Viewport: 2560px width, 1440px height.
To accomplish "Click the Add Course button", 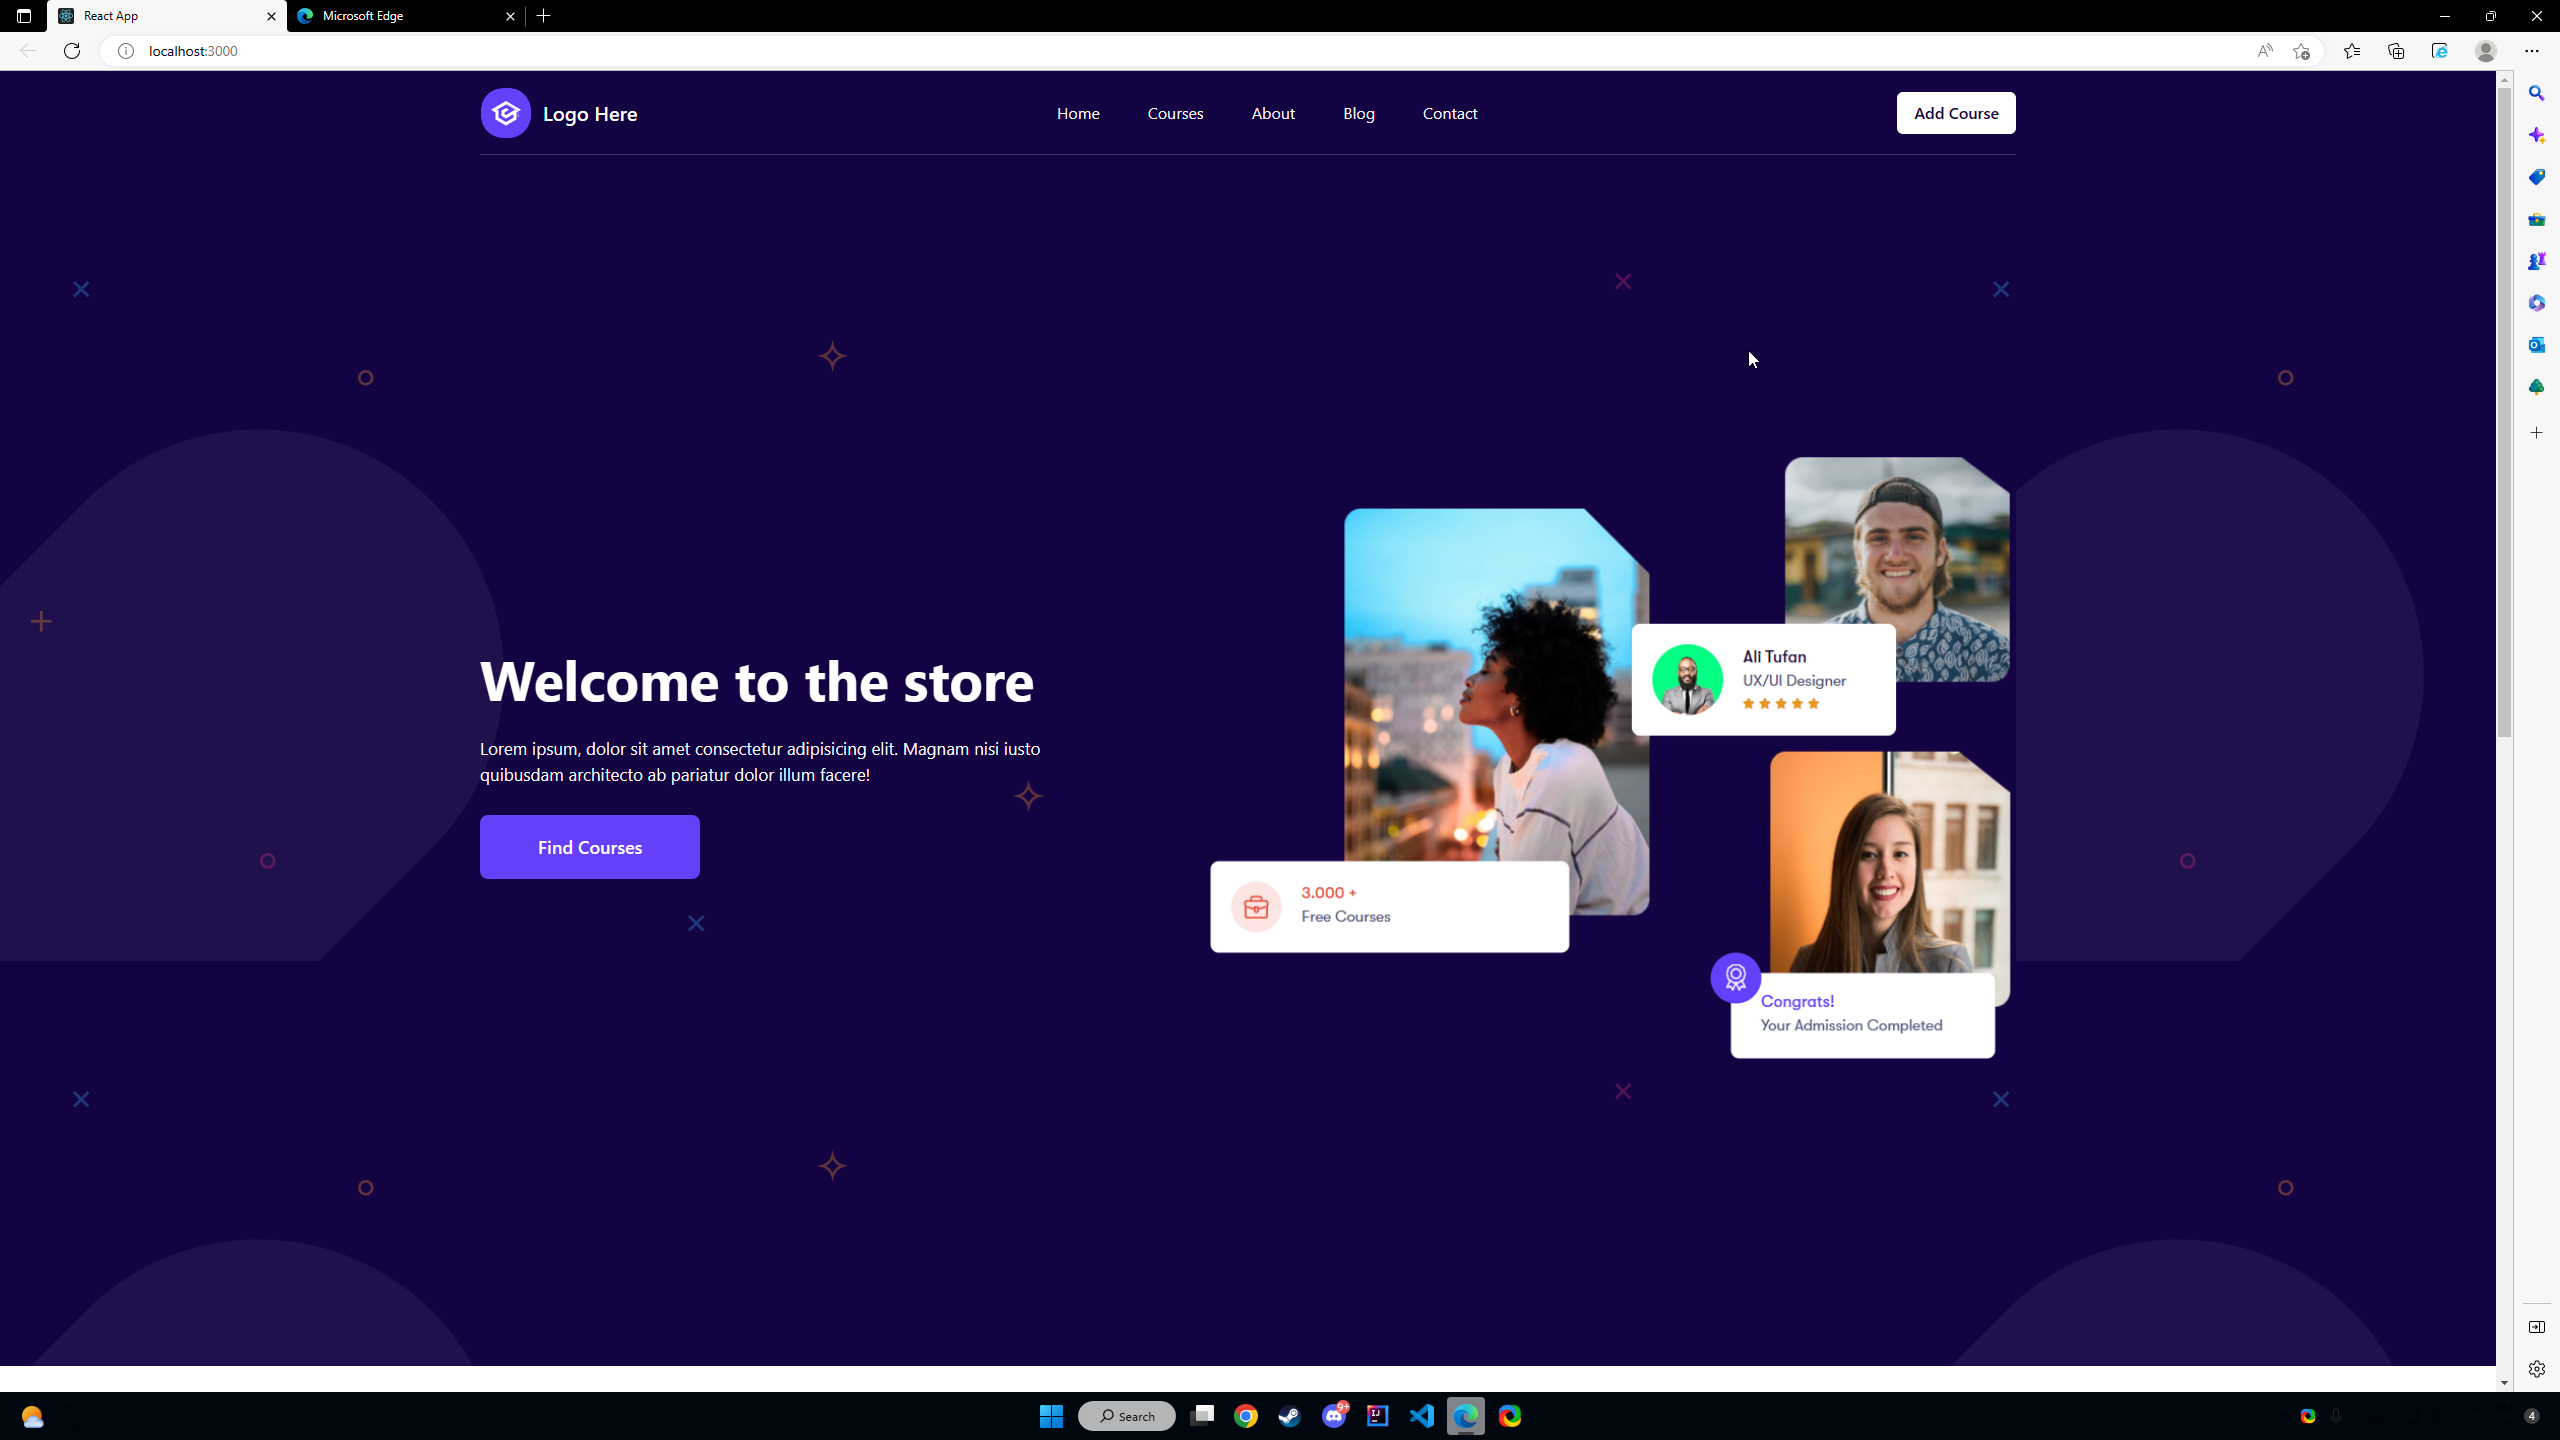I will tap(1955, 113).
